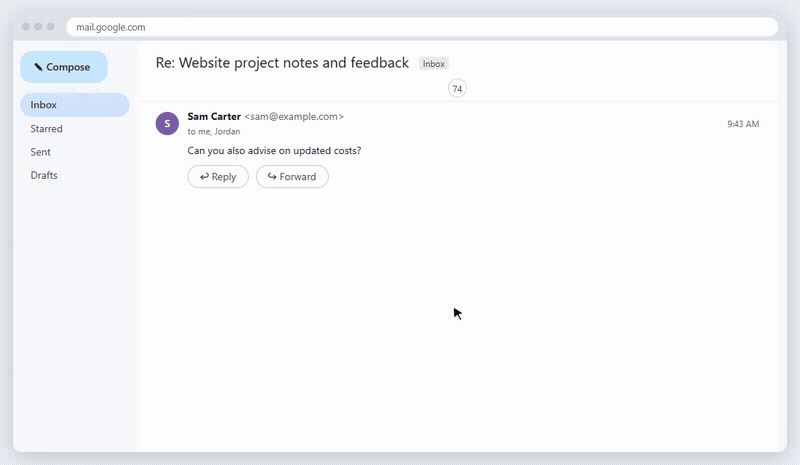Open the Starred folder
This screenshot has width=800, height=465.
point(46,129)
